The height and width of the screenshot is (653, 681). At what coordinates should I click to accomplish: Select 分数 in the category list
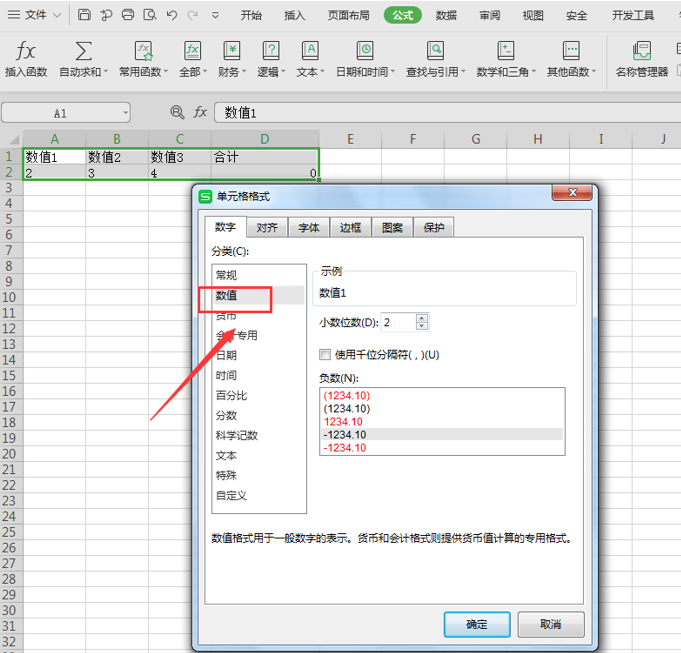pyautogui.click(x=258, y=415)
